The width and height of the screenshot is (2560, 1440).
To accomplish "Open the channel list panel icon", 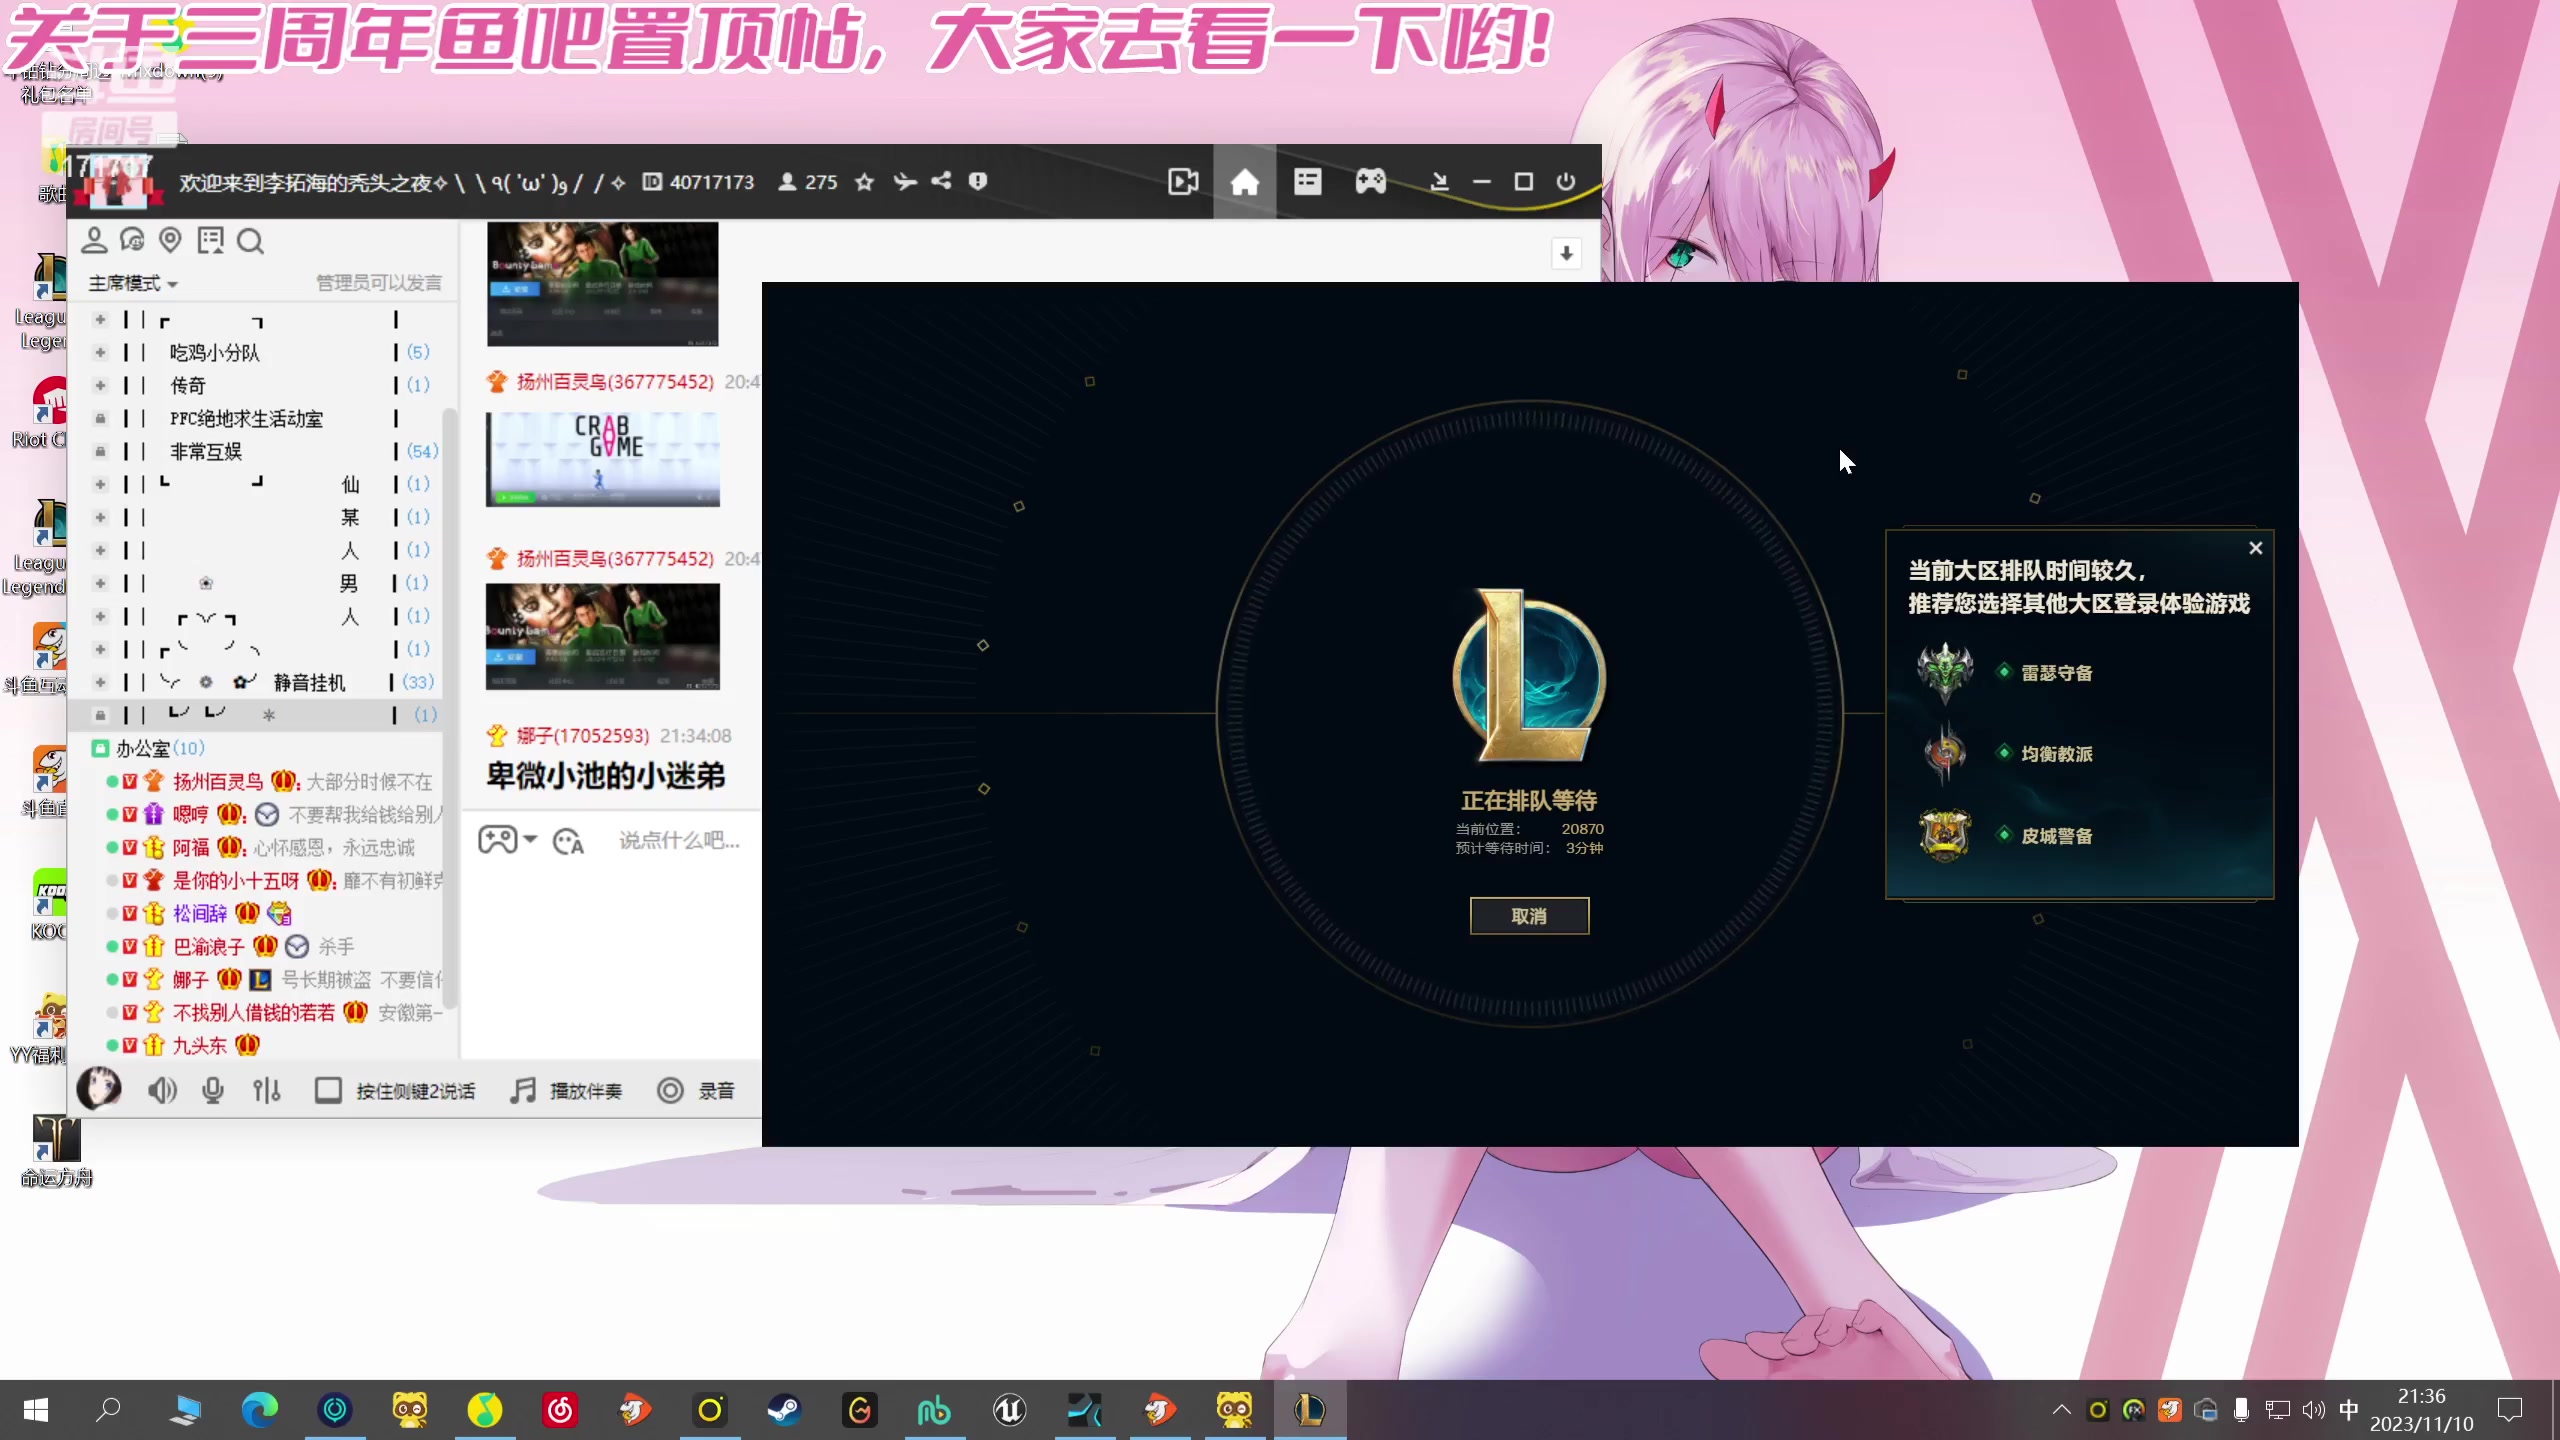I will (1308, 181).
